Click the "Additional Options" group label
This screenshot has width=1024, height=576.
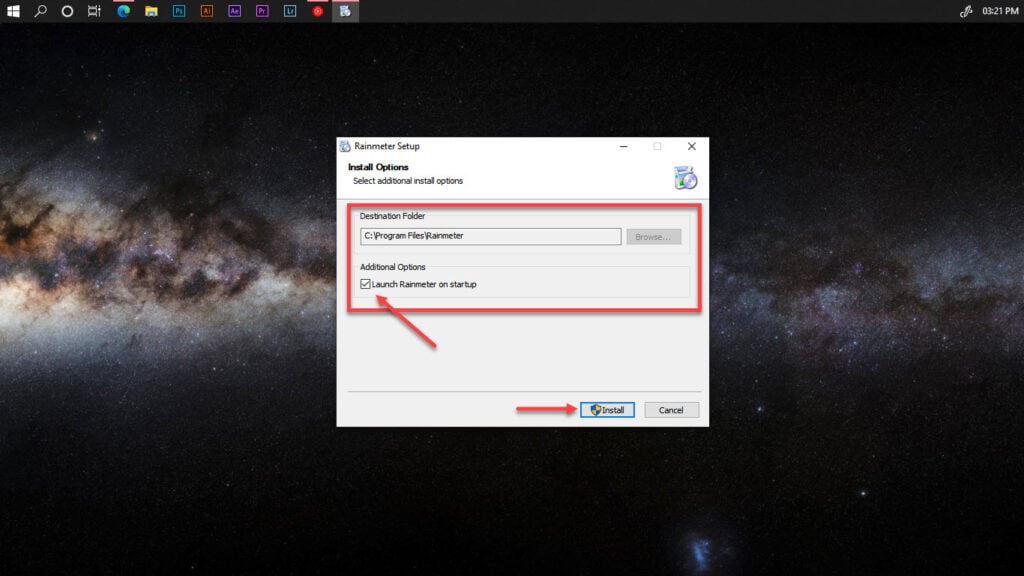click(x=392, y=267)
